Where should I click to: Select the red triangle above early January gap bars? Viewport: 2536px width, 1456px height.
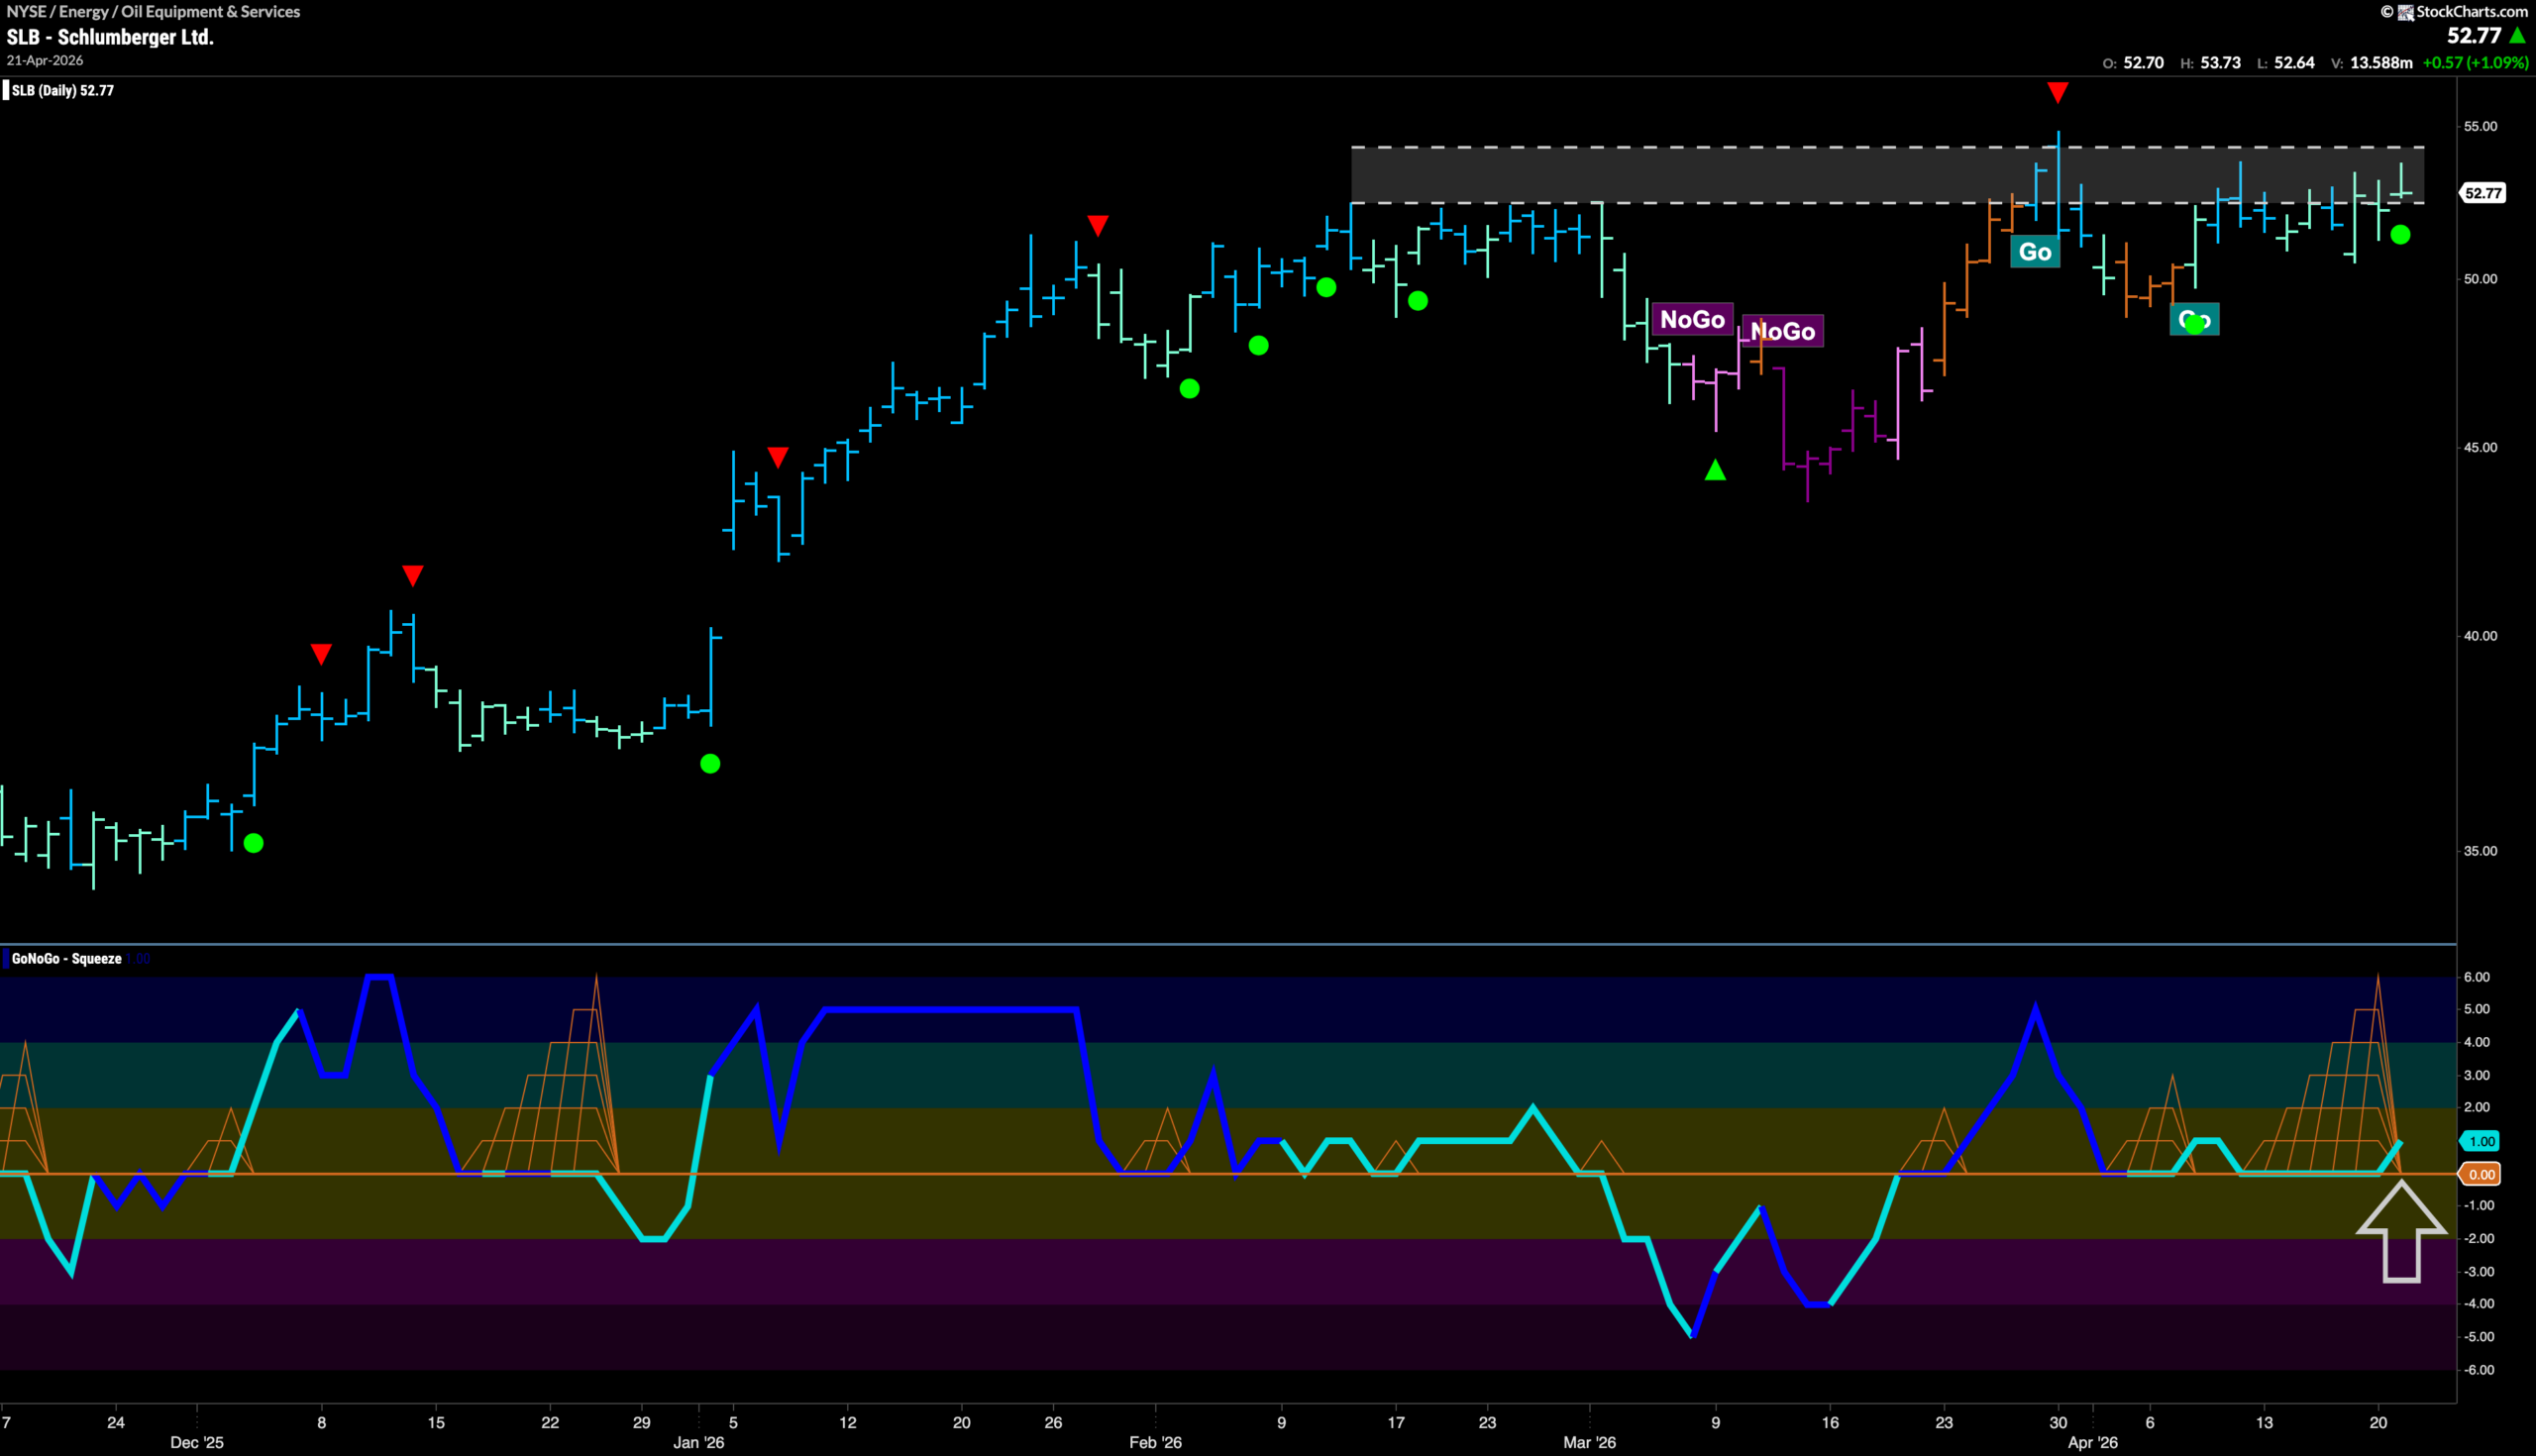pos(778,458)
